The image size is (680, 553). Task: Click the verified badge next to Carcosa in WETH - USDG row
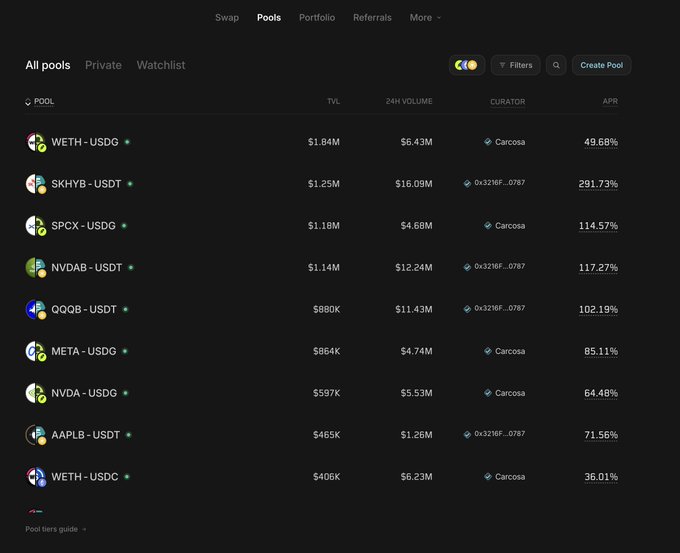coord(488,142)
